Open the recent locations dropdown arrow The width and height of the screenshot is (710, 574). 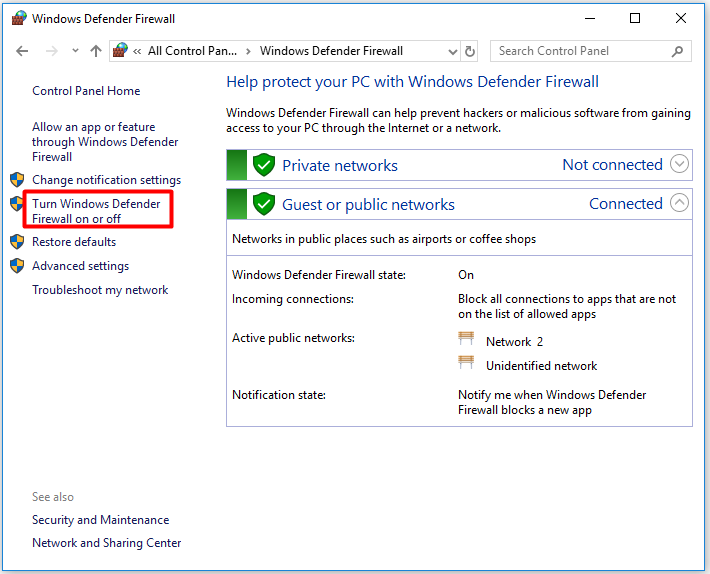75,51
